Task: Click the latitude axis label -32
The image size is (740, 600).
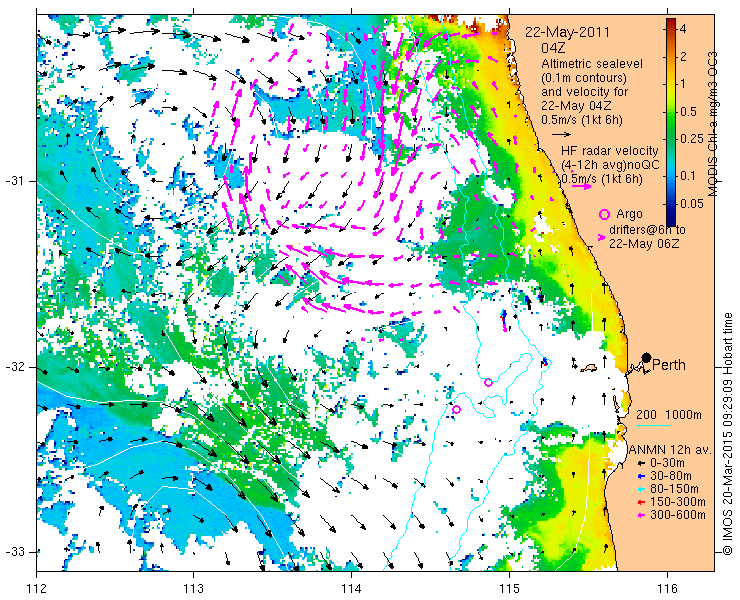Action: point(15,367)
